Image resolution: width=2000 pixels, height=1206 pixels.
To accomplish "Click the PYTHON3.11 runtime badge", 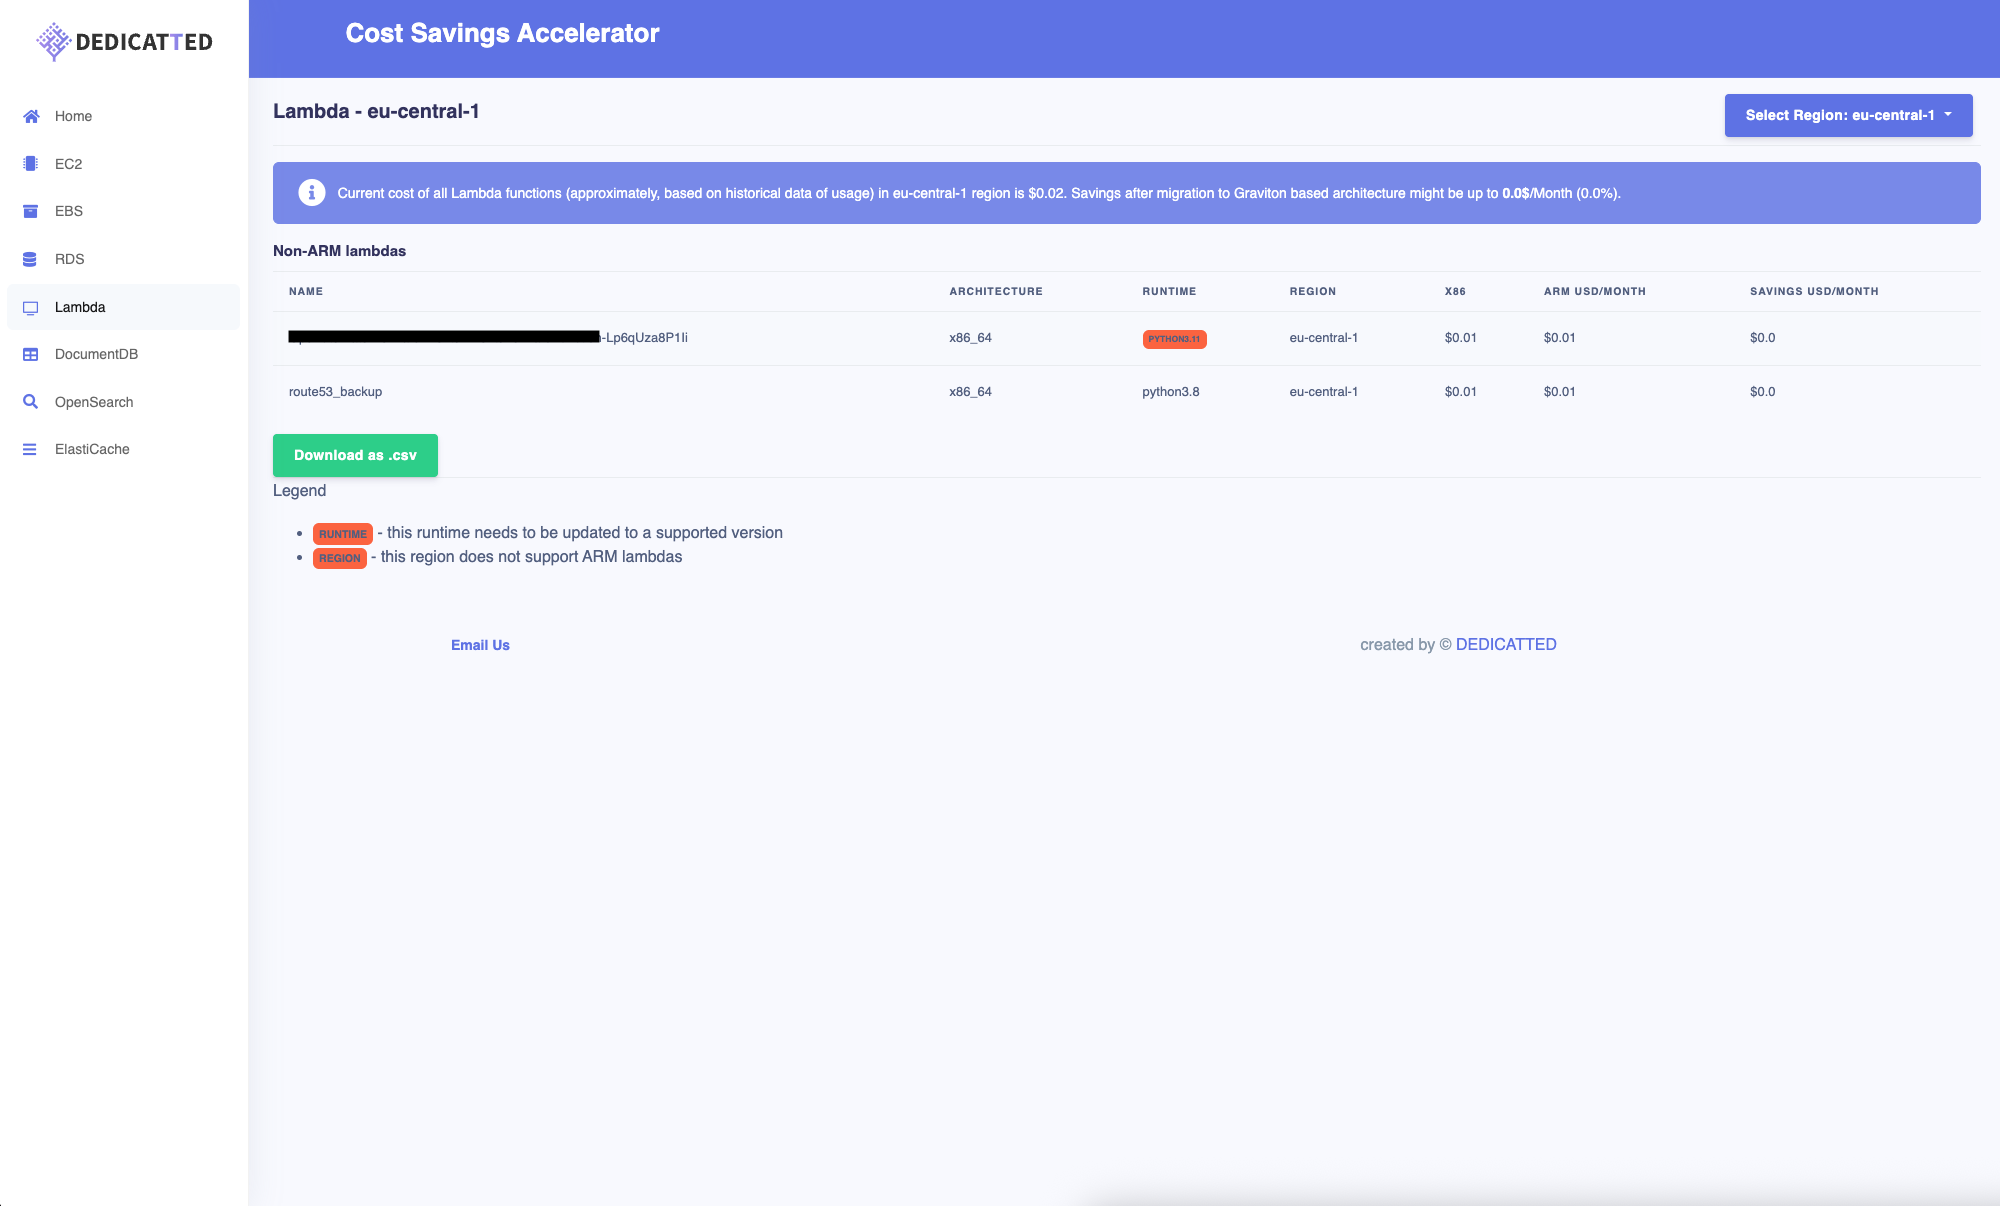I will (x=1174, y=339).
